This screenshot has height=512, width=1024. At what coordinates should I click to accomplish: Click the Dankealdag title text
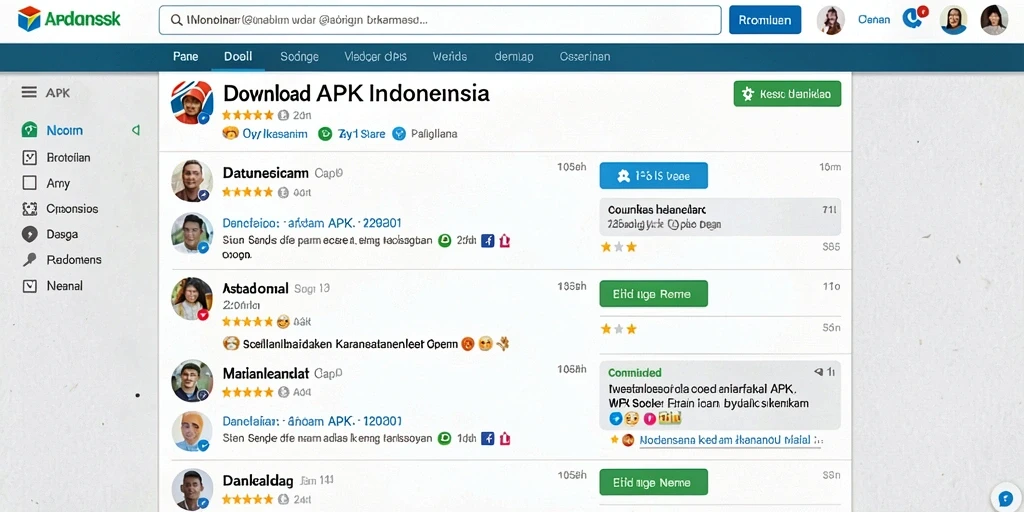click(x=258, y=481)
